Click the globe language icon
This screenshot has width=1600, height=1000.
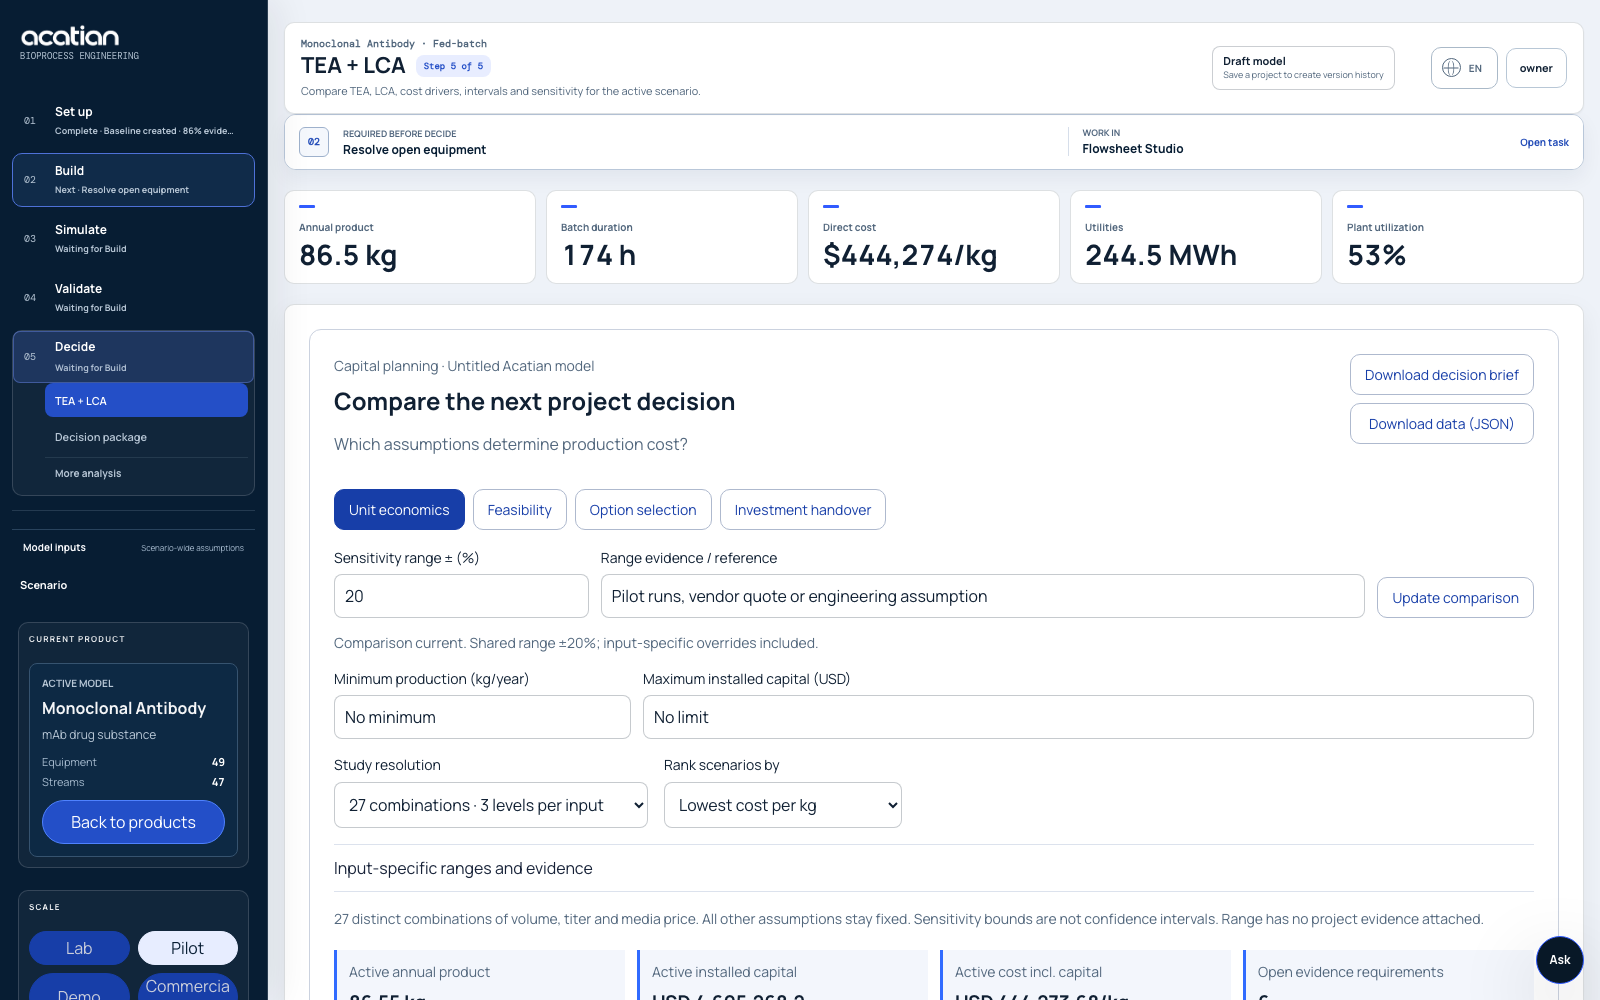(x=1451, y=68)
